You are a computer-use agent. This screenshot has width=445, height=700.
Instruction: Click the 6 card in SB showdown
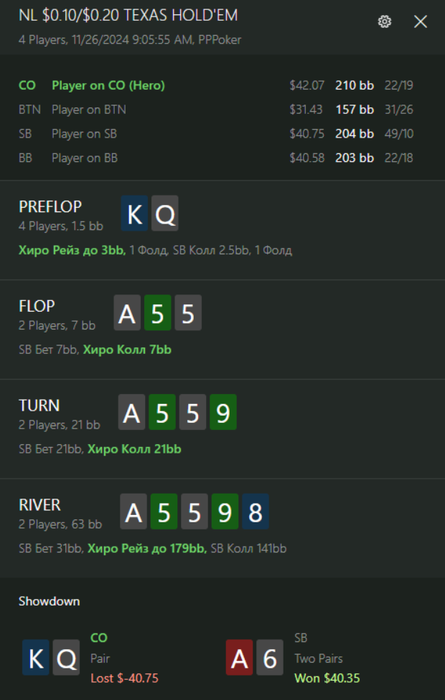click(x=270, y=658)
